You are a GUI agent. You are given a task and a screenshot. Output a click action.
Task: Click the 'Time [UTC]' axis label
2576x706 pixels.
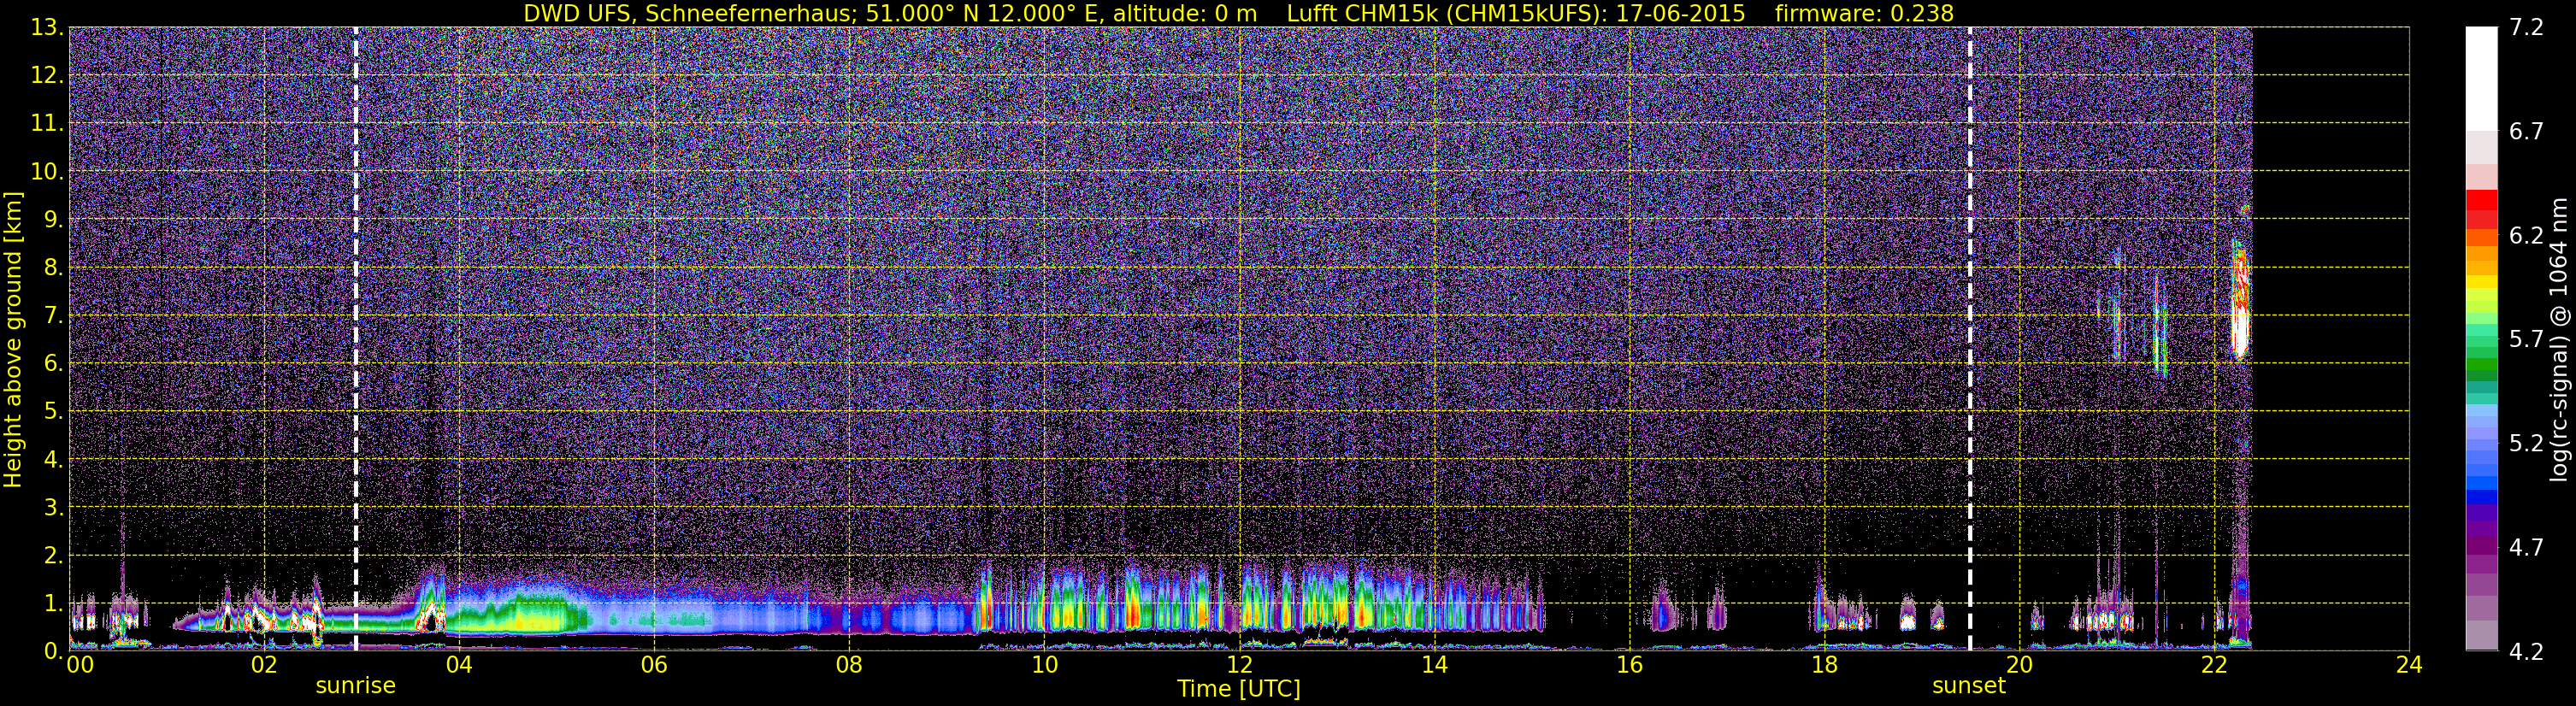[1238, 689]
